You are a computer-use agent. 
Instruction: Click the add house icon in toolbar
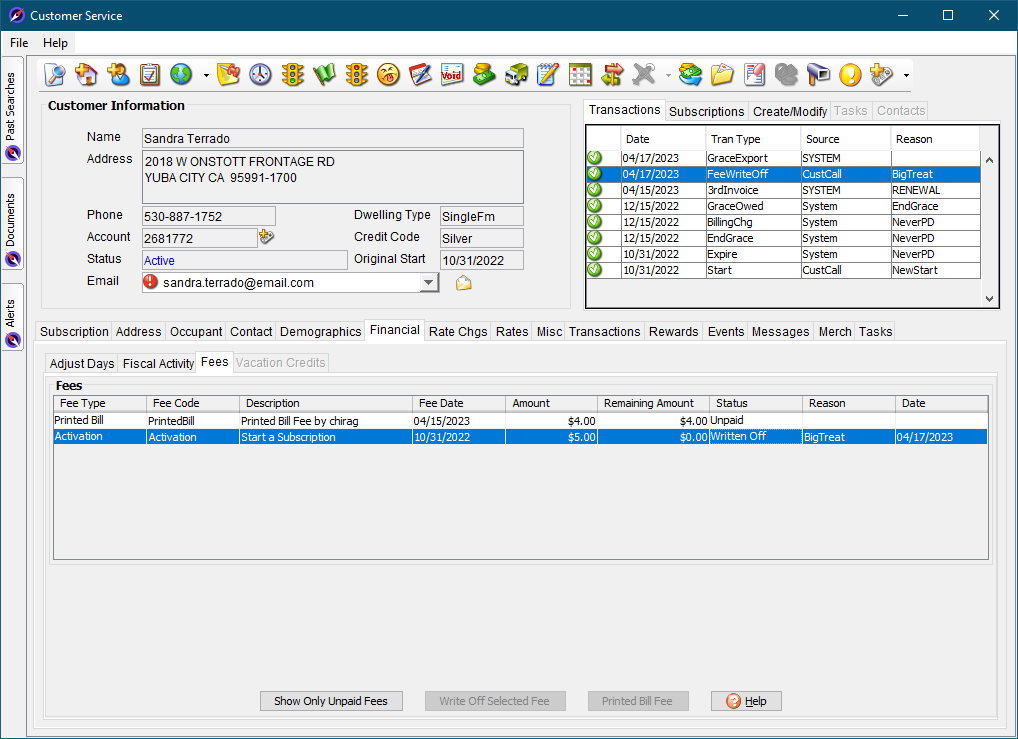(87, 75)
